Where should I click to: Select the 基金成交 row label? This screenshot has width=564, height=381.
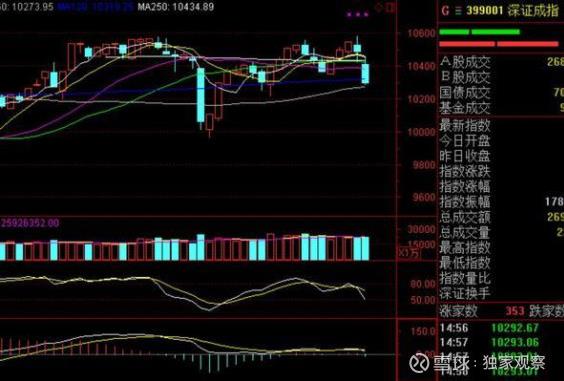pos(465,108)
